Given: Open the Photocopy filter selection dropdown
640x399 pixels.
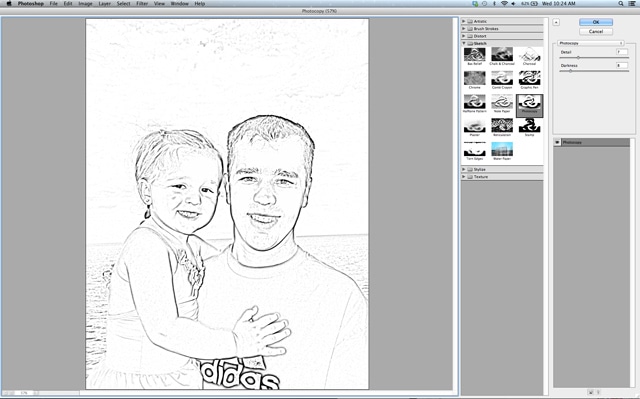Looking at the screenshot, I should point(591,43).
